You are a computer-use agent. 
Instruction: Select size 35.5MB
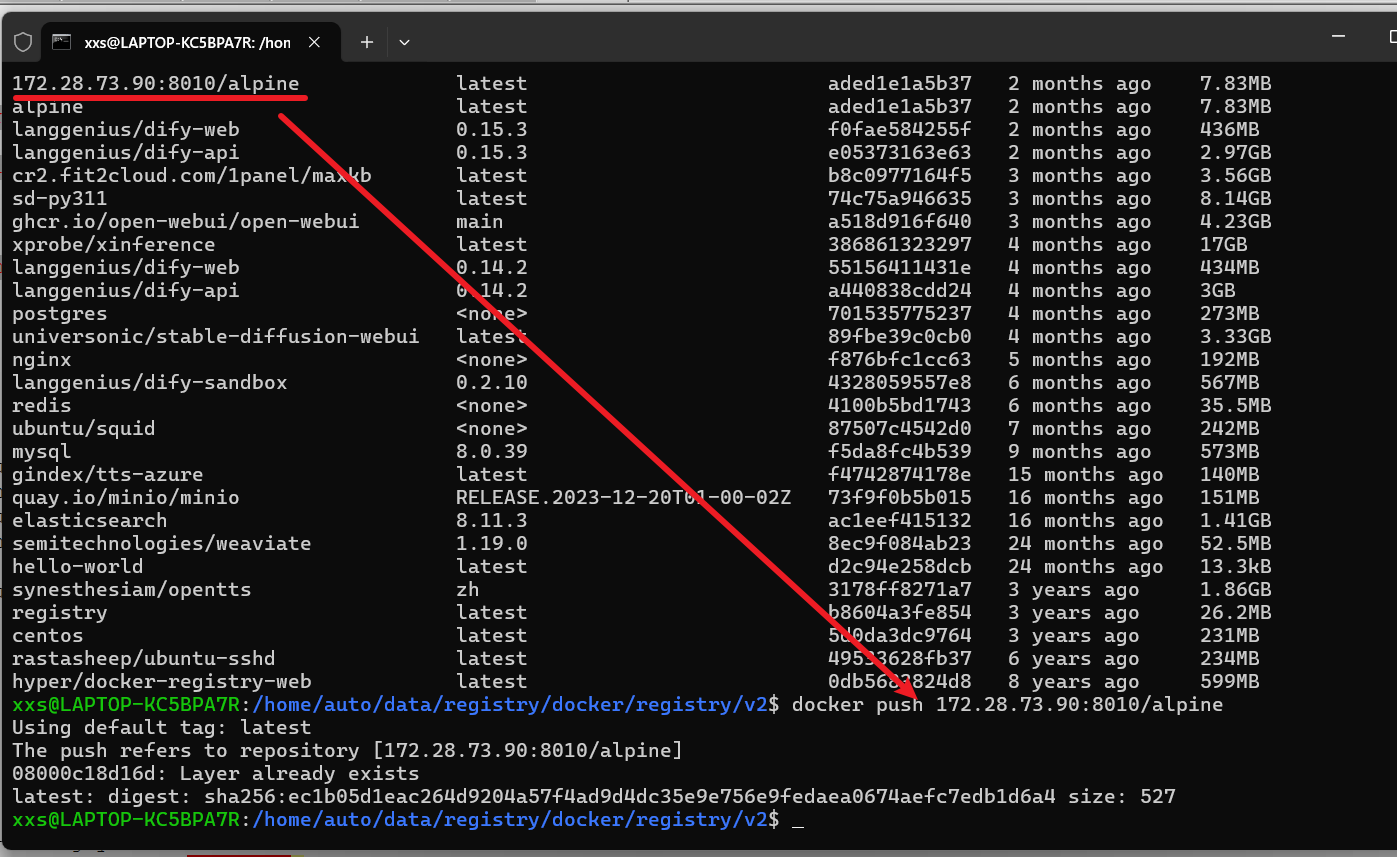click(x=1235, y=406)
